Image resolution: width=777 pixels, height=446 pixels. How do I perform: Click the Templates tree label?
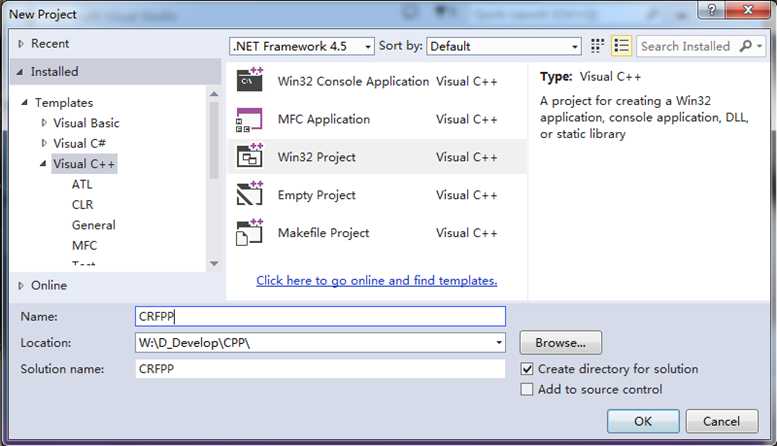[64, 103]
